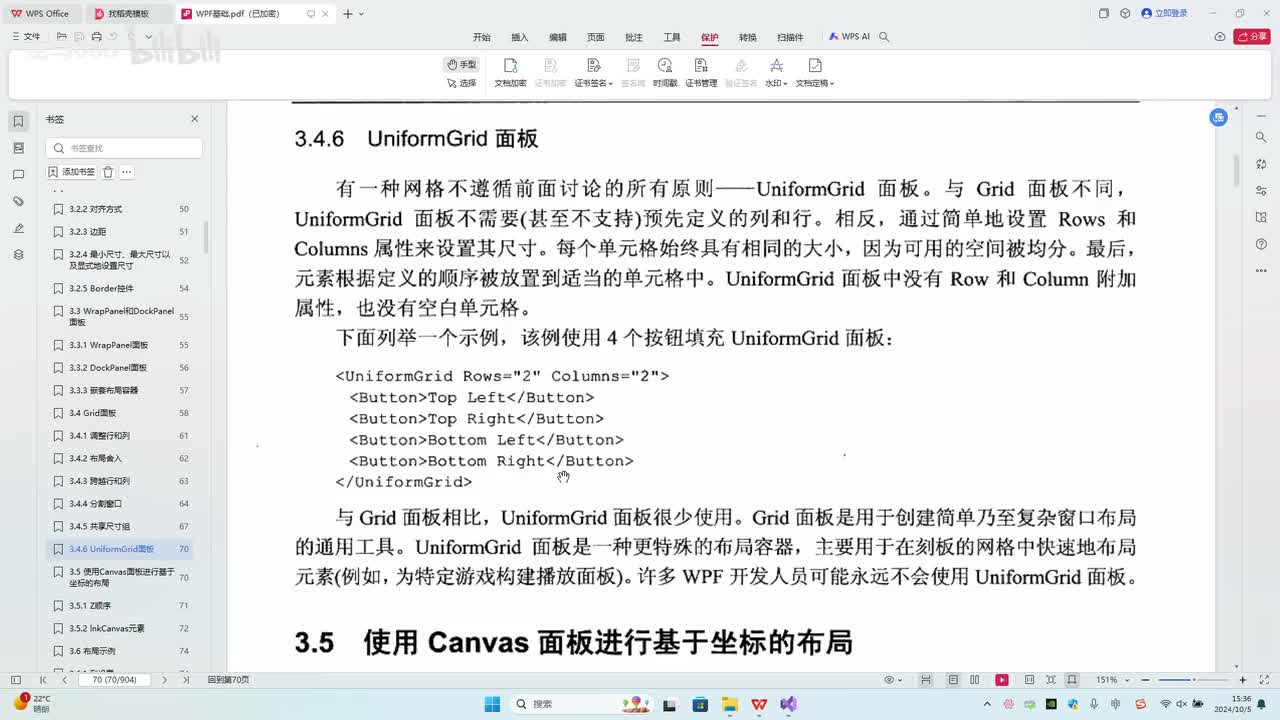Switch to 找稻壳模板 tab

click(x=128, y=13)
